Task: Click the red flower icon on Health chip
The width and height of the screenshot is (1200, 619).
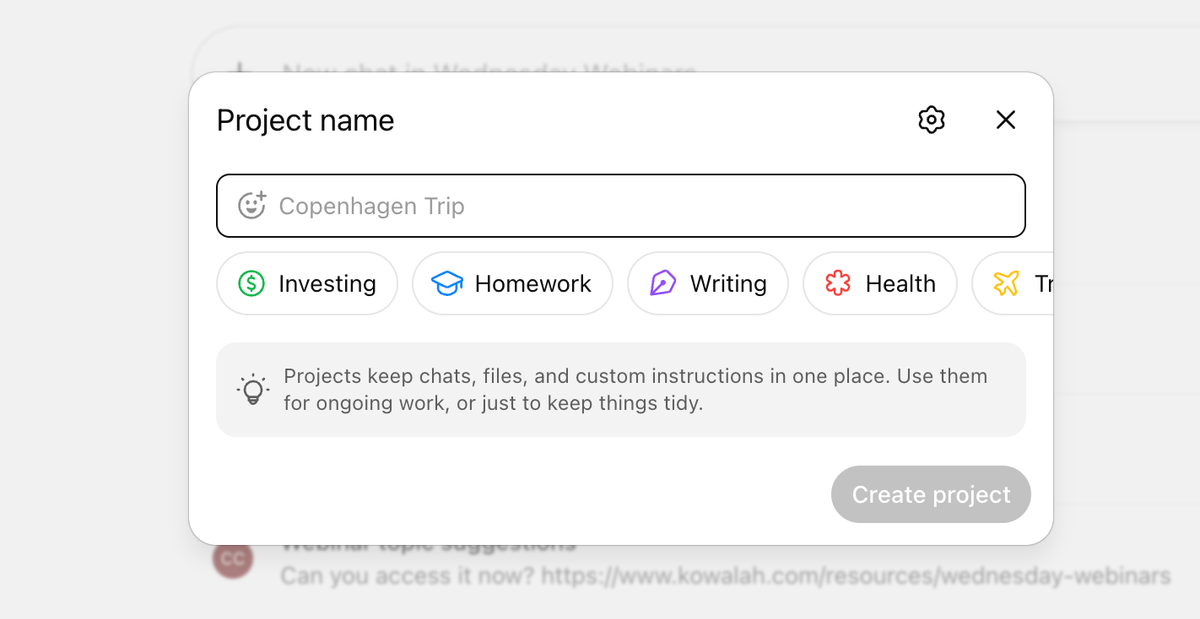Action: pos(838,283)
